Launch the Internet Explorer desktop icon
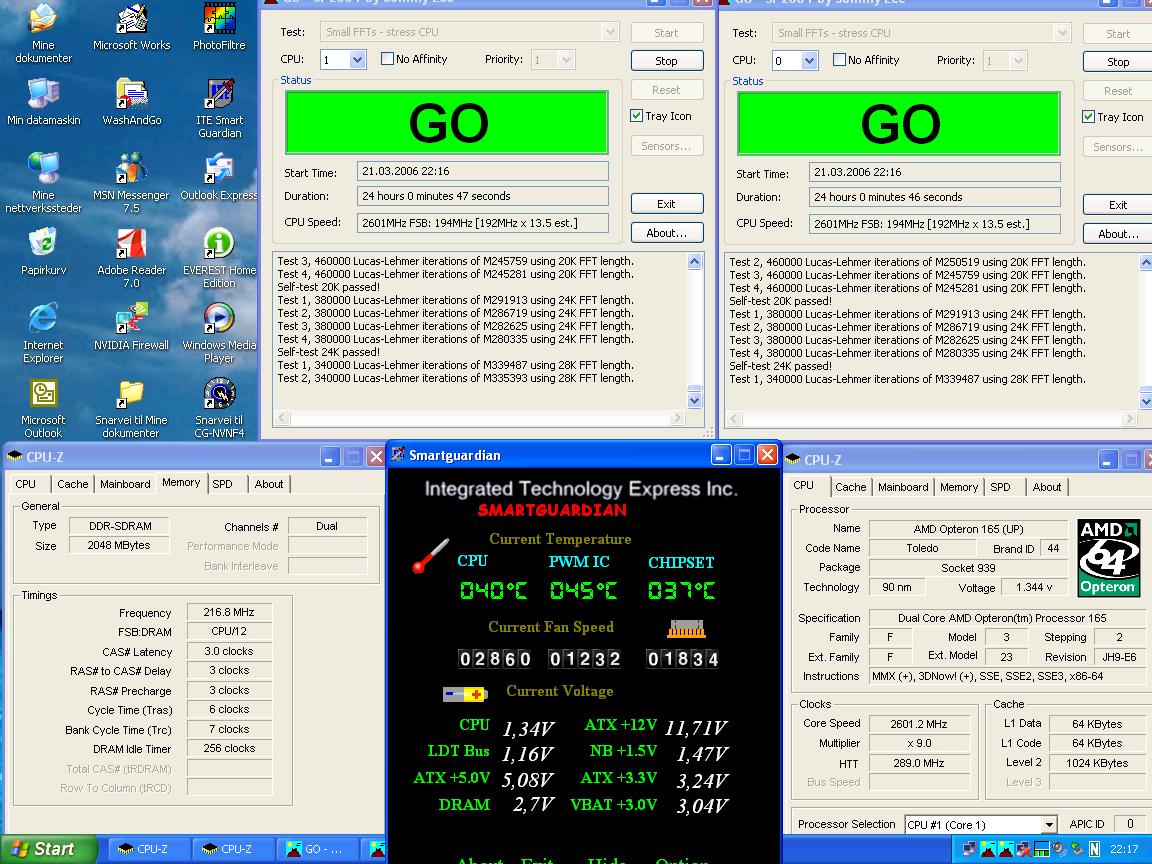The image size is (1152, 864). click(x=43, y=333)
